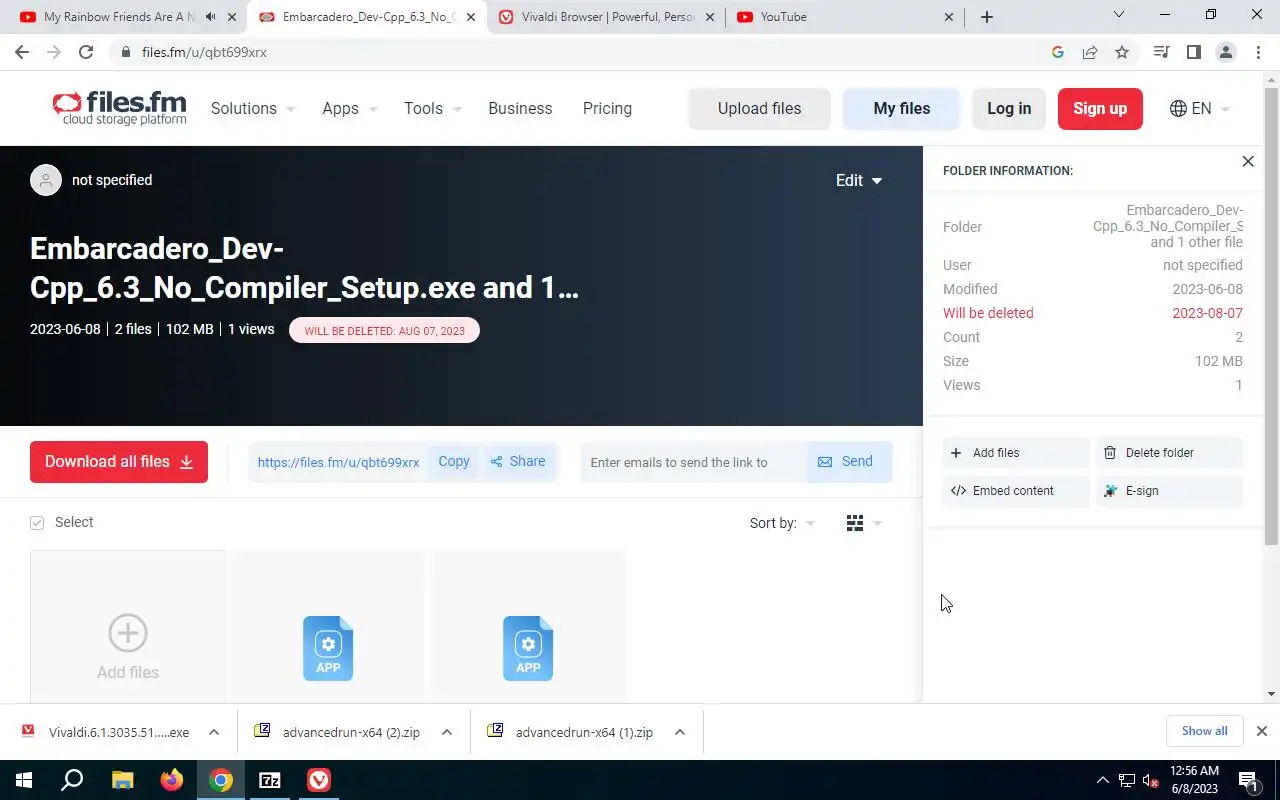Expand the Tools menu

(433, 108)
